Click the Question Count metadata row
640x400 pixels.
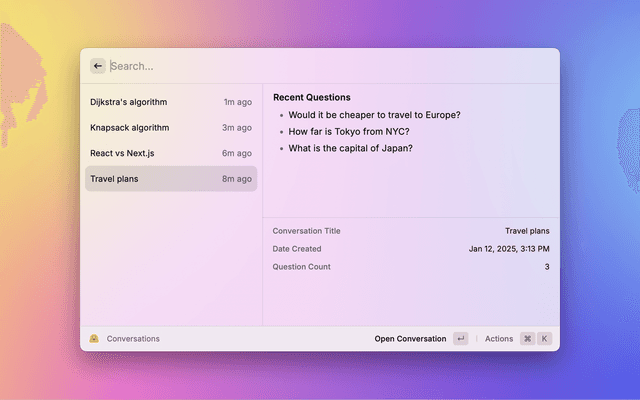click(410, 267)
